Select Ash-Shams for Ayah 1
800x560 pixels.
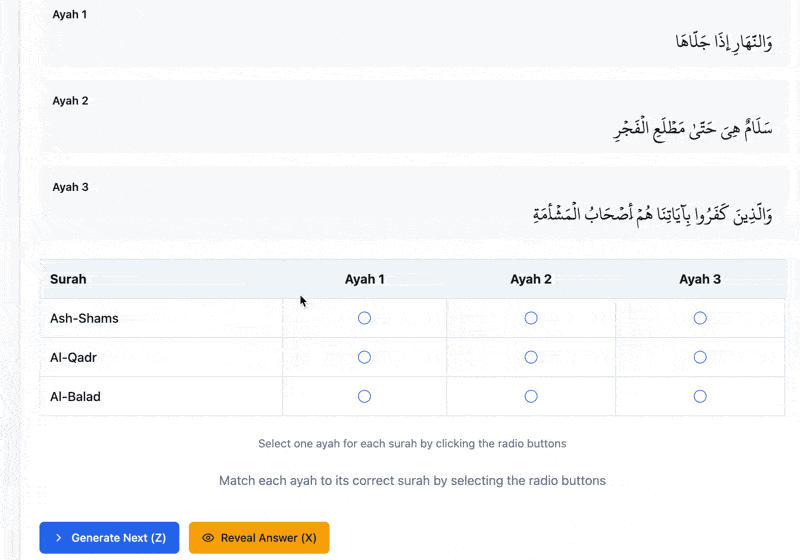pos(364,318)
